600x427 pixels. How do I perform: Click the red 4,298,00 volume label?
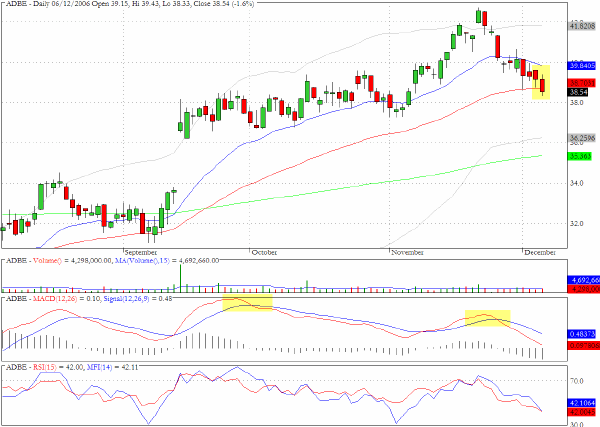coord(584,289)
